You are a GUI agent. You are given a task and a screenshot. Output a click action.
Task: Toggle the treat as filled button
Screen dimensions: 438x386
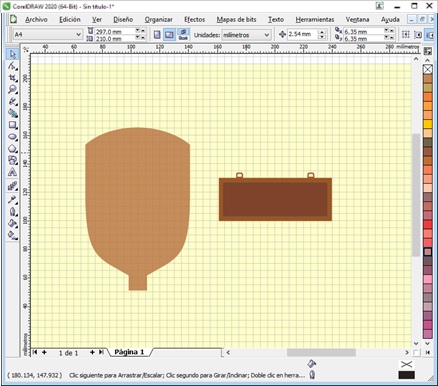[406, 35]
